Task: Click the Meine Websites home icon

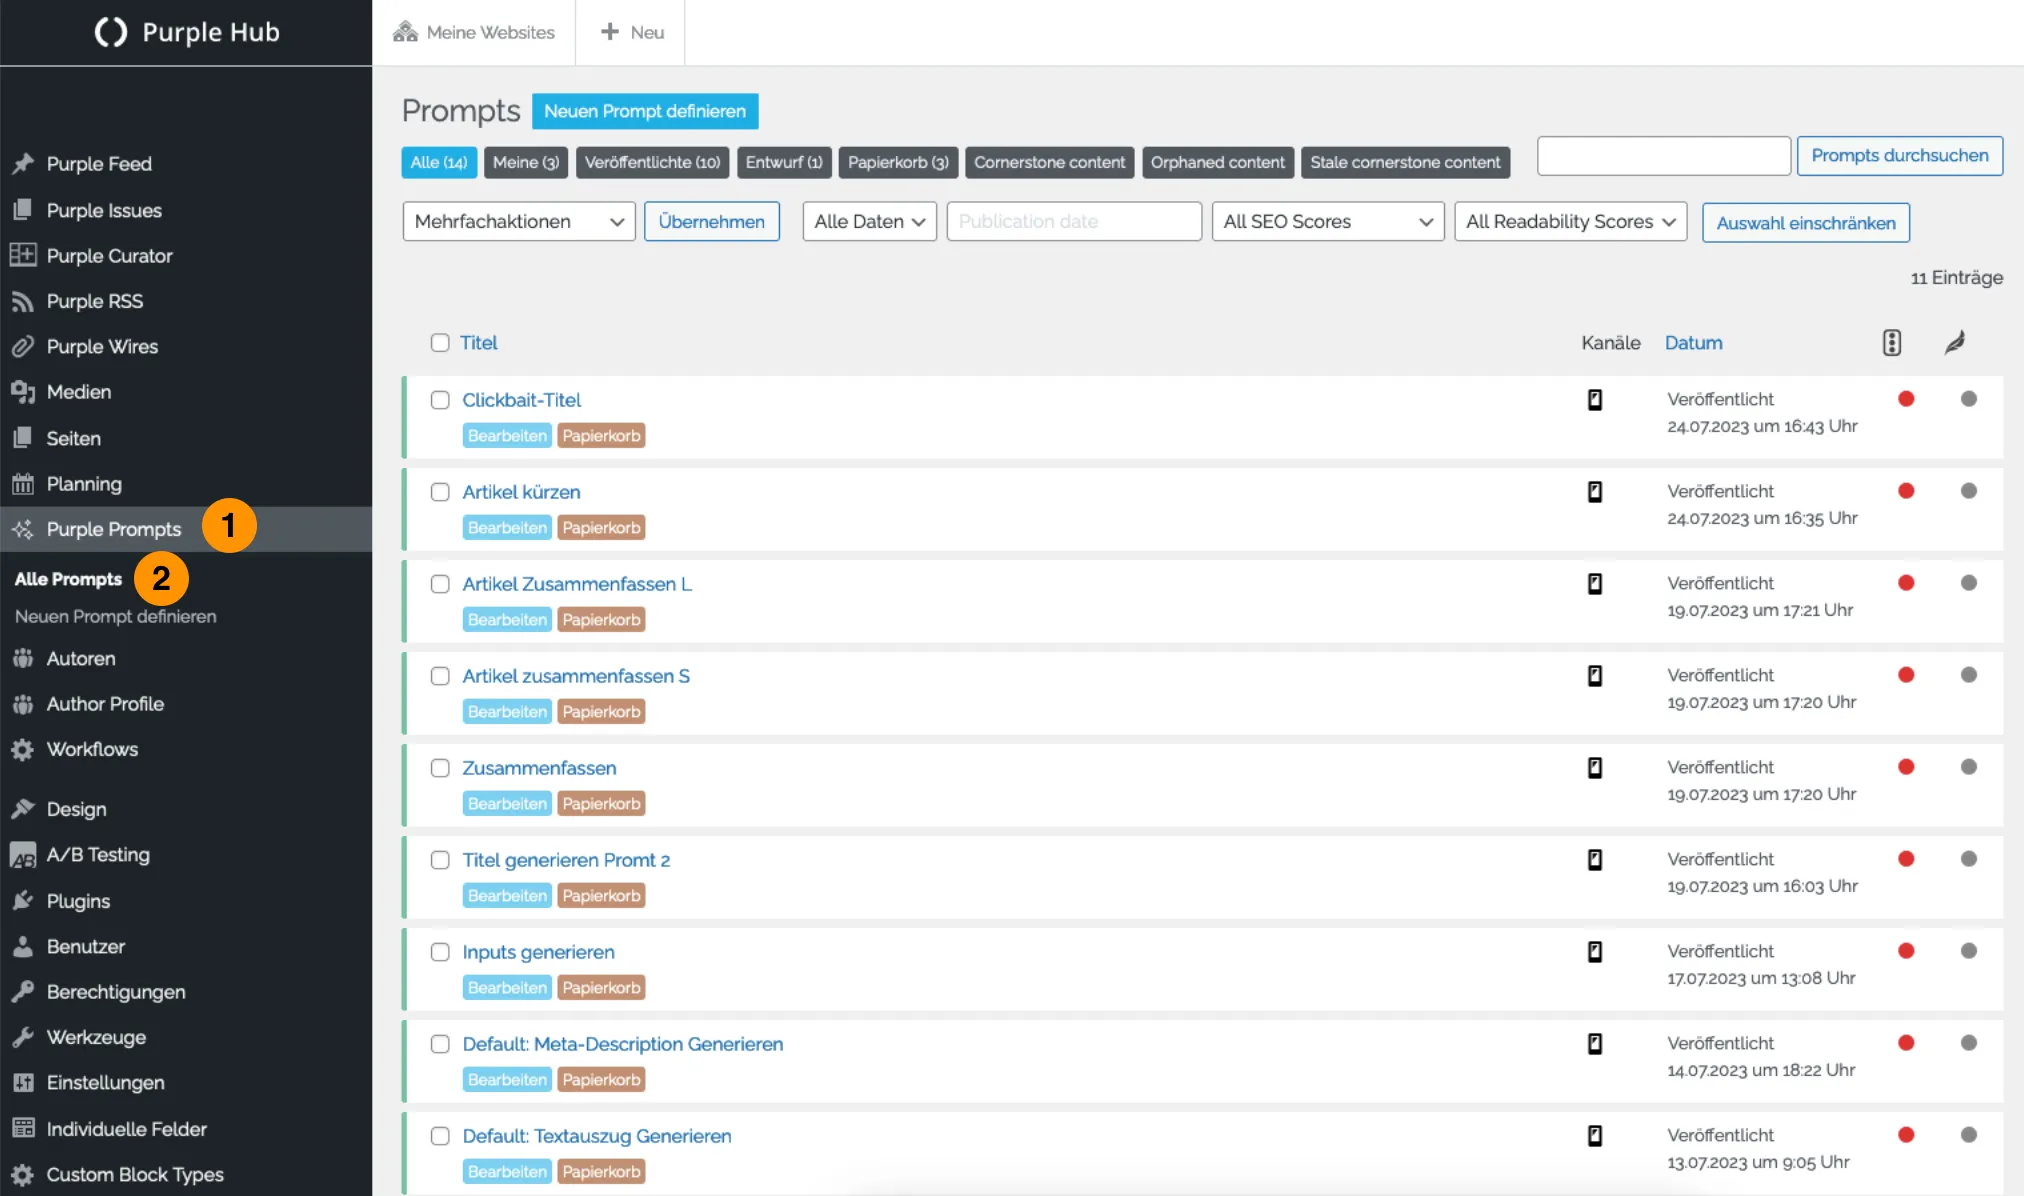Action: [405, 32]
